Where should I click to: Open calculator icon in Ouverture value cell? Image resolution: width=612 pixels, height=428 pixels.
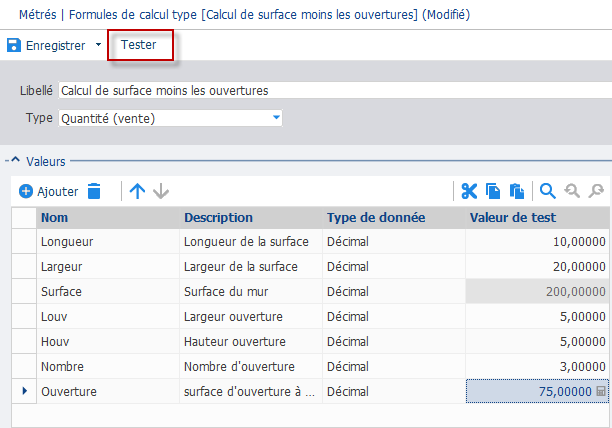tap(601, 391)
